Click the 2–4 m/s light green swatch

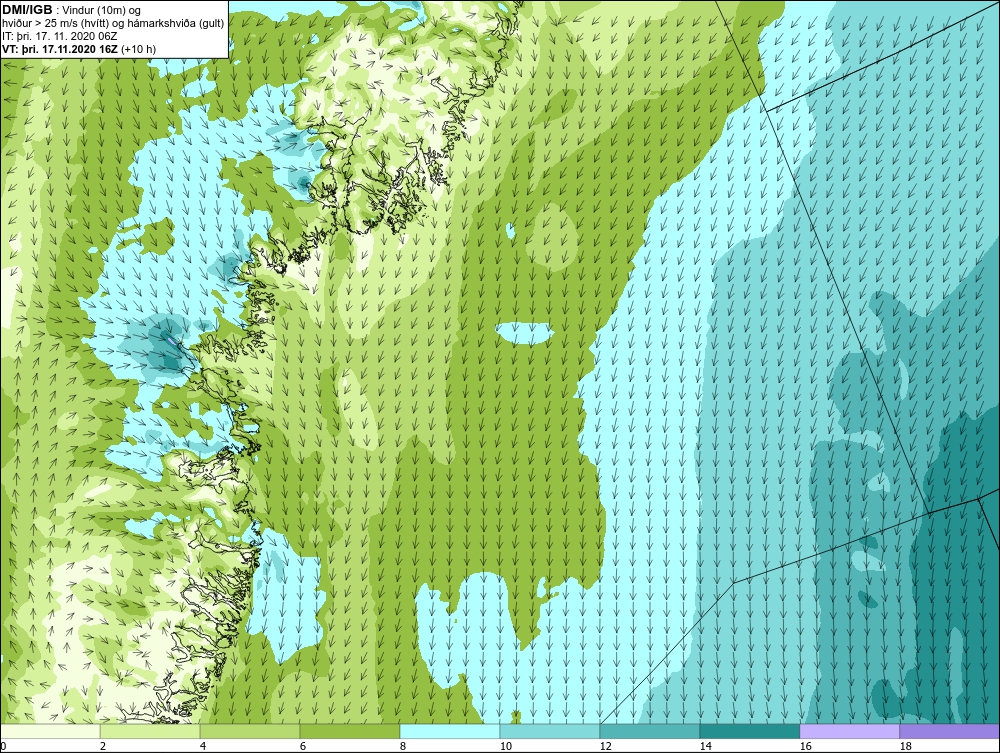pos(150,731)
